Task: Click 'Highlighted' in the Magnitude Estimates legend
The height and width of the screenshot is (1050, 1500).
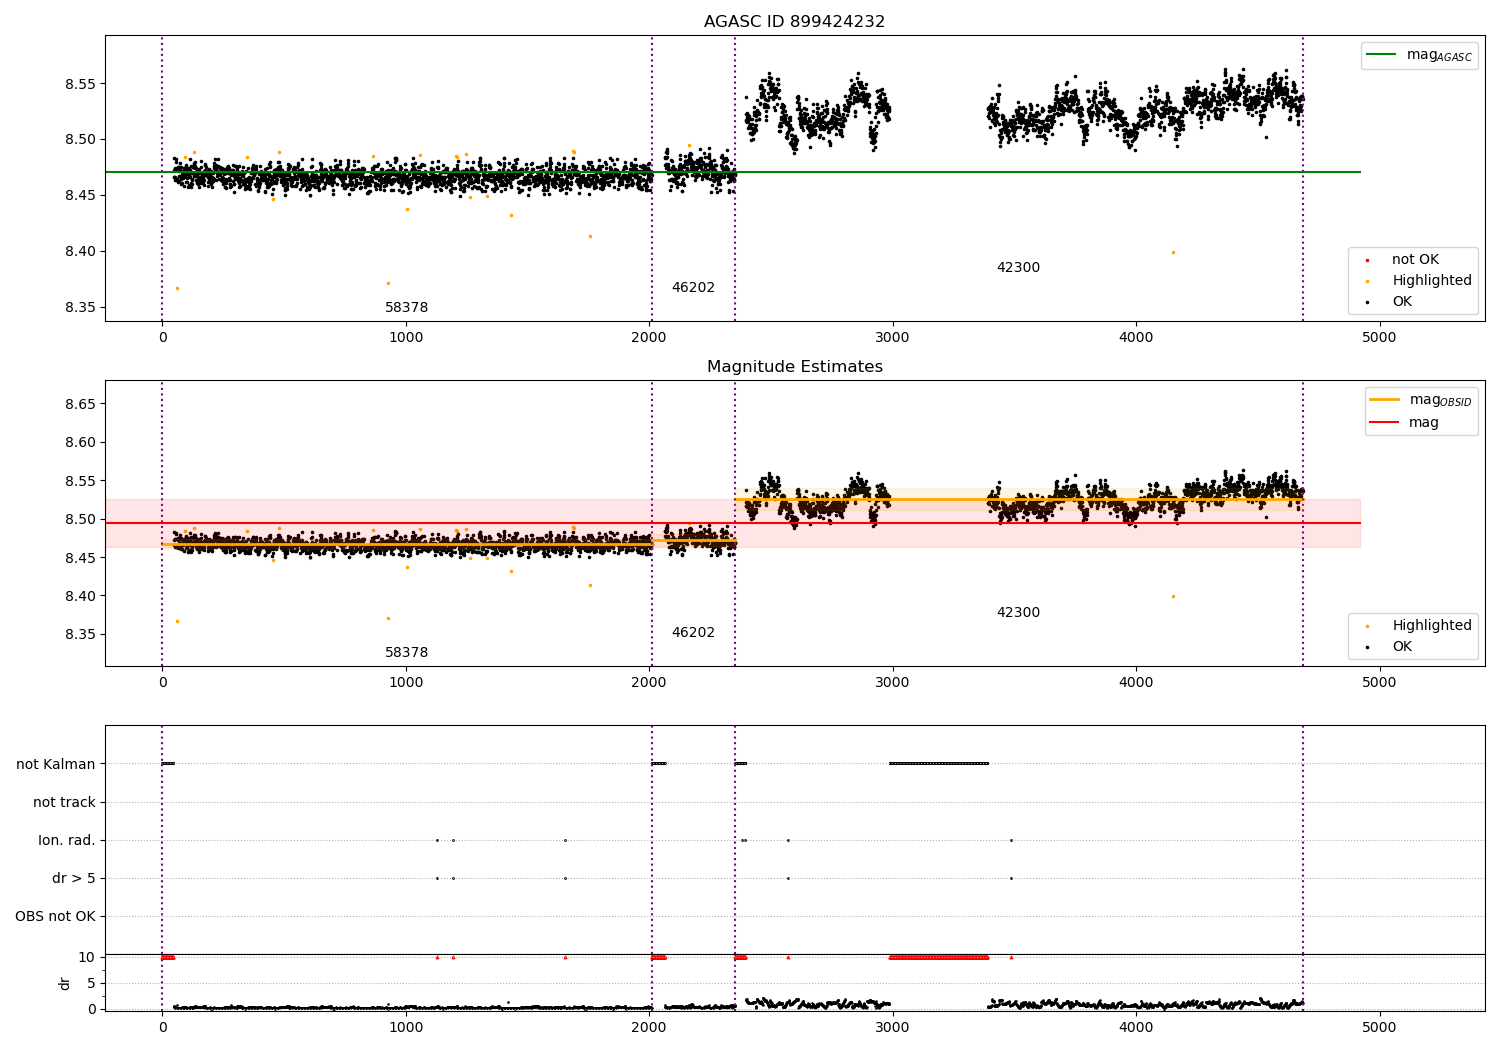Action: (1419, 626)
